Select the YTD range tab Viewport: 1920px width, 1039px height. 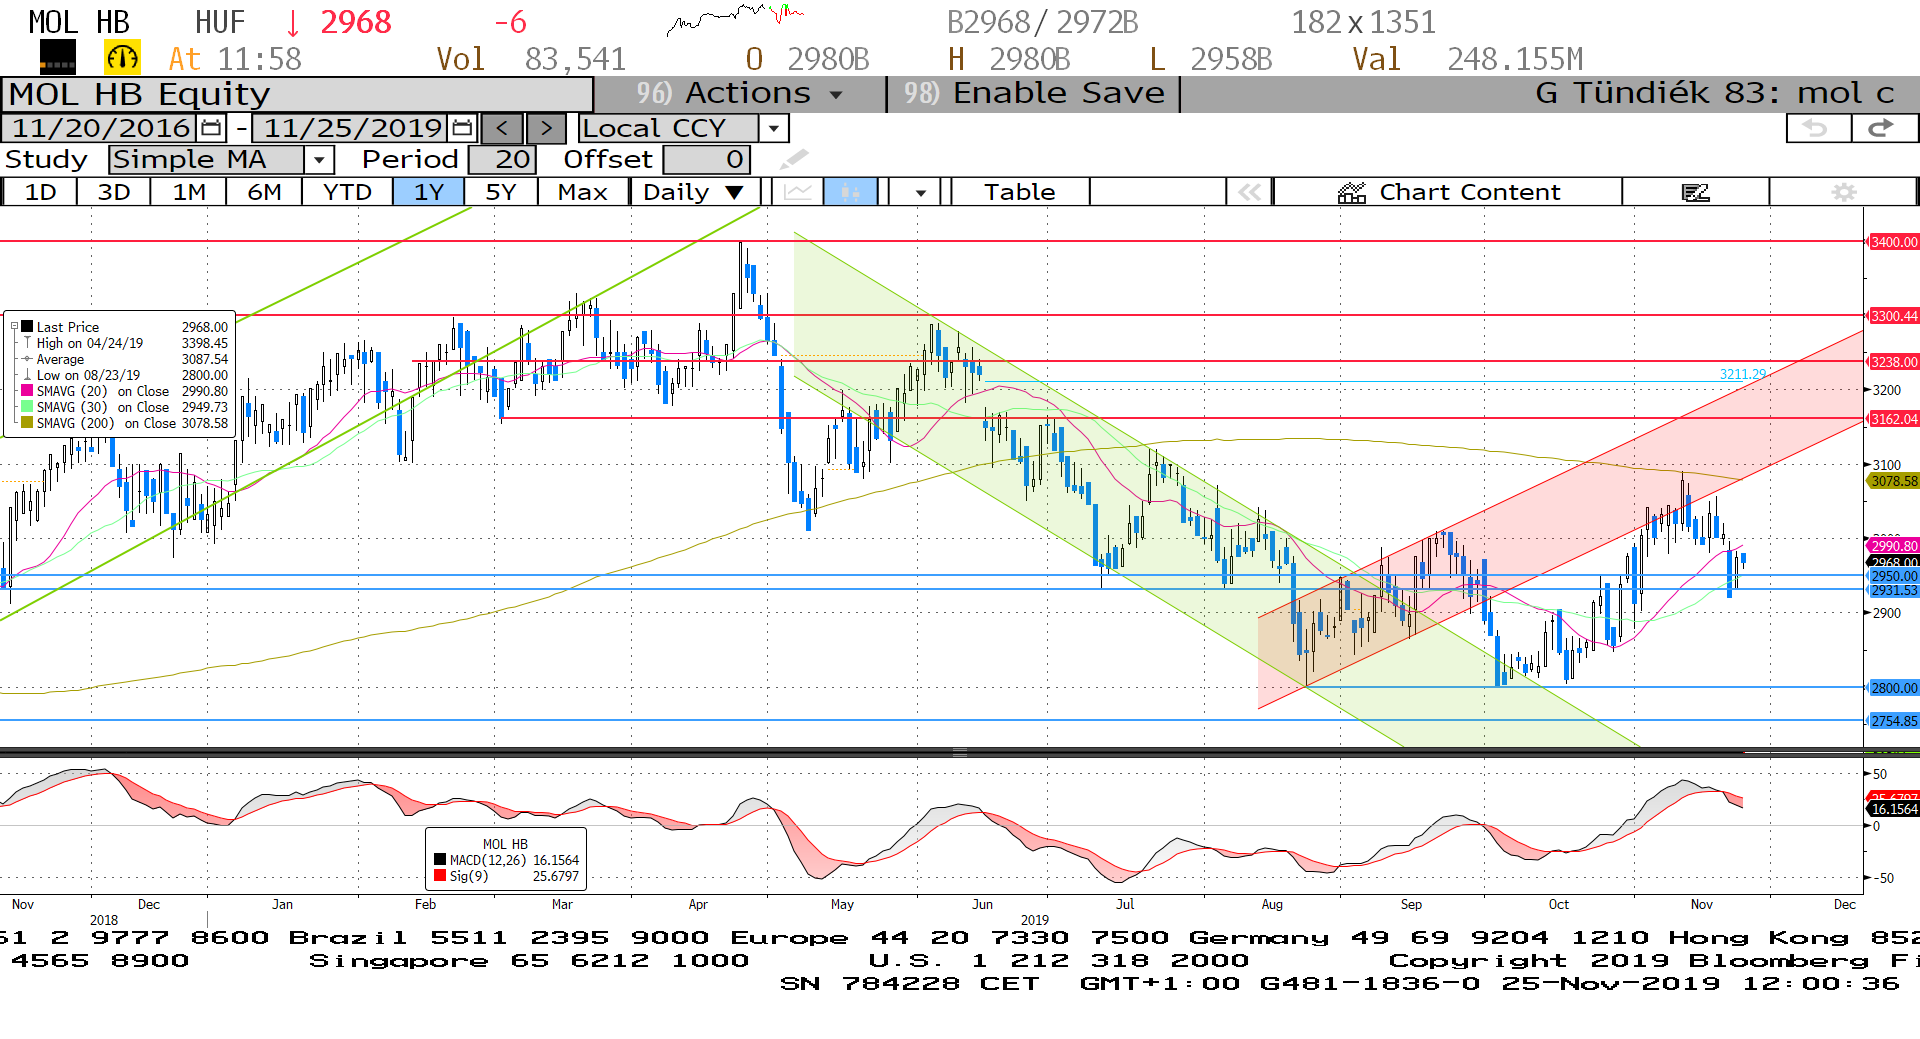click(x=347, y=192)
